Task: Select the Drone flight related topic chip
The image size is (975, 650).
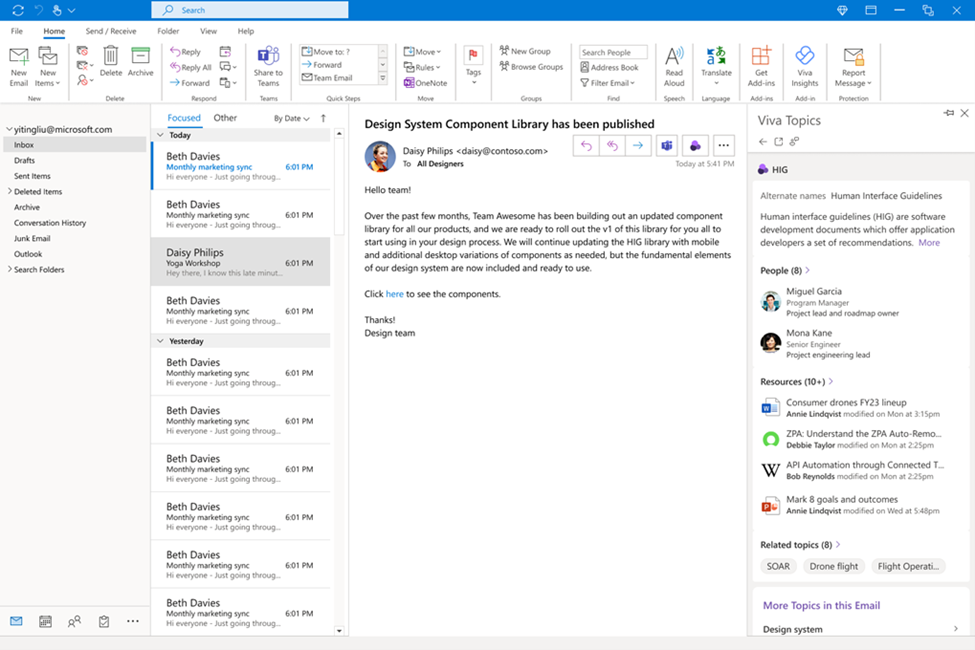Action: coord(834,566)
